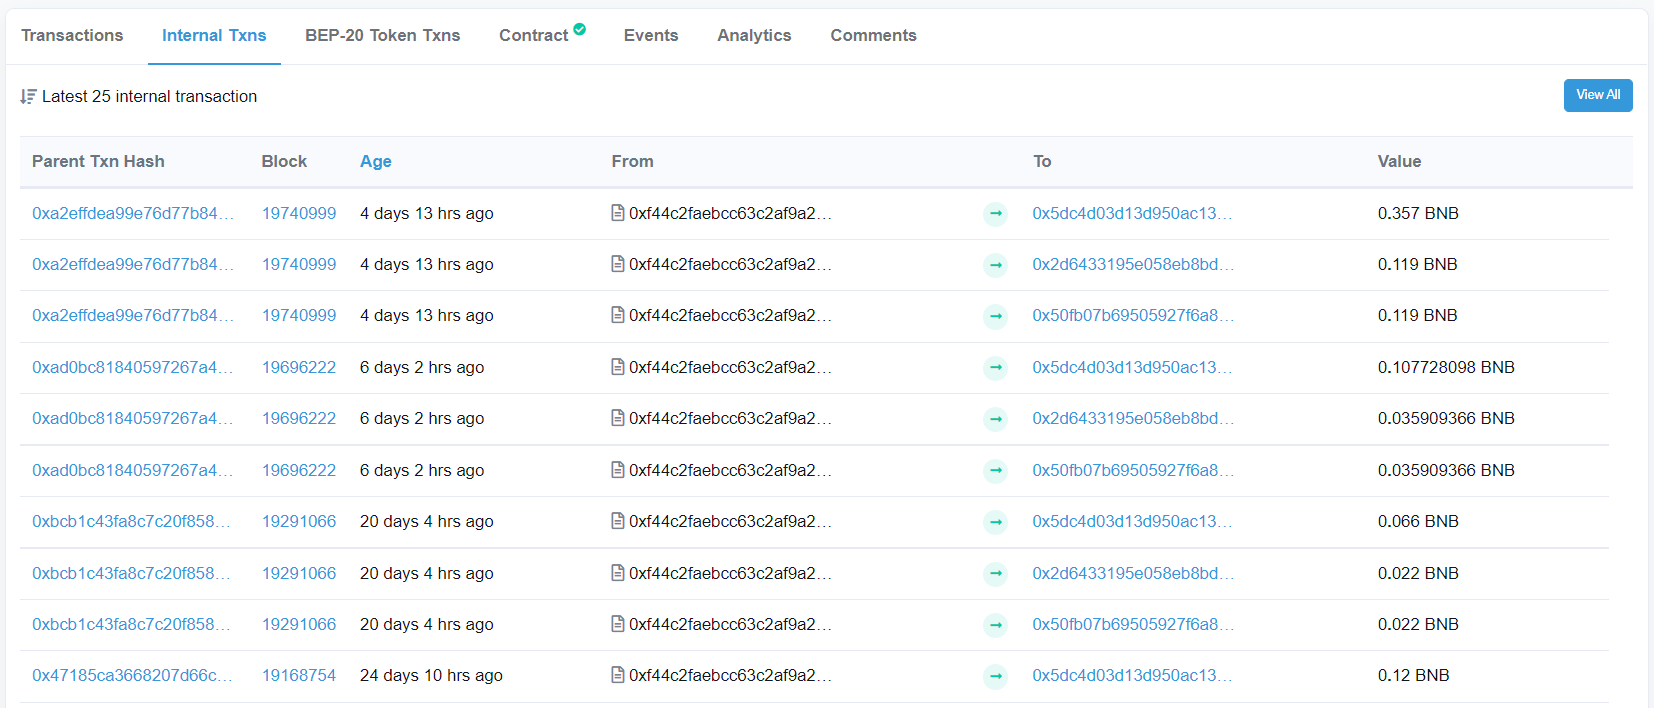Screen dimensions: 1654x708
Task: Open To address 0x5dc4d03d13d950ac13 in 0.357 BNB row
Action: tap(1132, 213)
